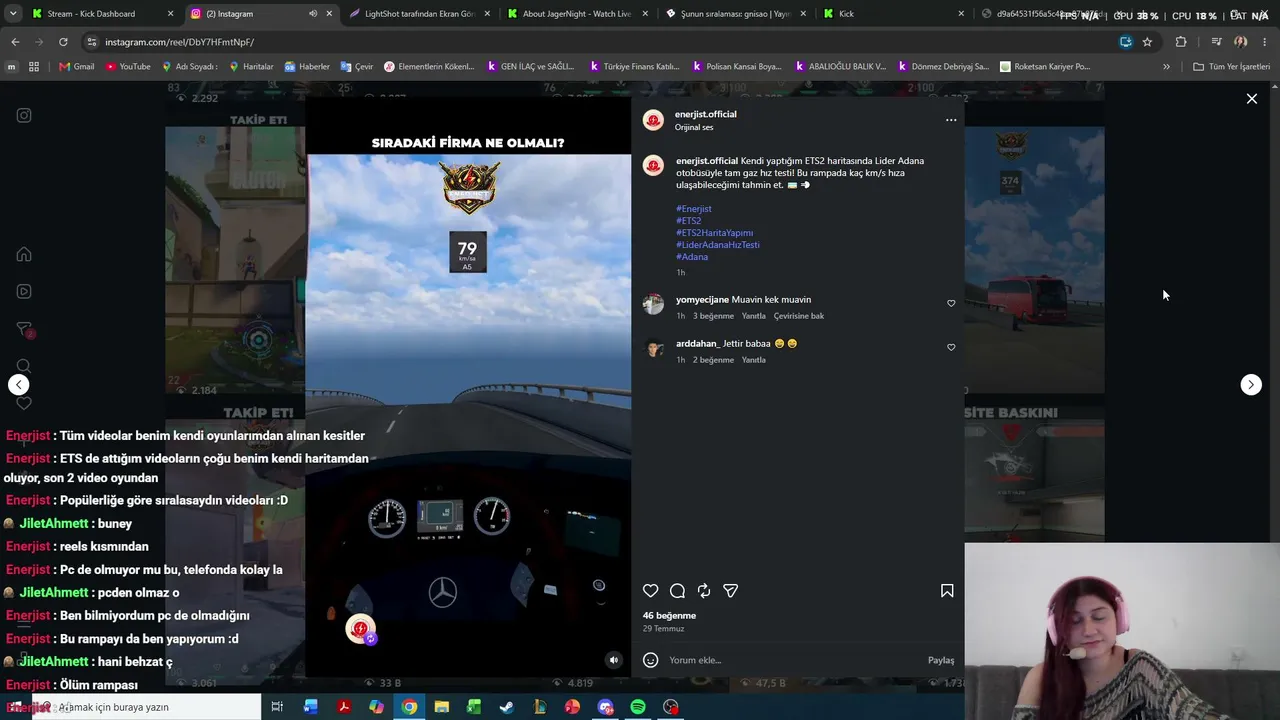Viewport: 1280px width, 720px height.
Task: Like the reel with the heart icon
Action: tap(651, 591)
